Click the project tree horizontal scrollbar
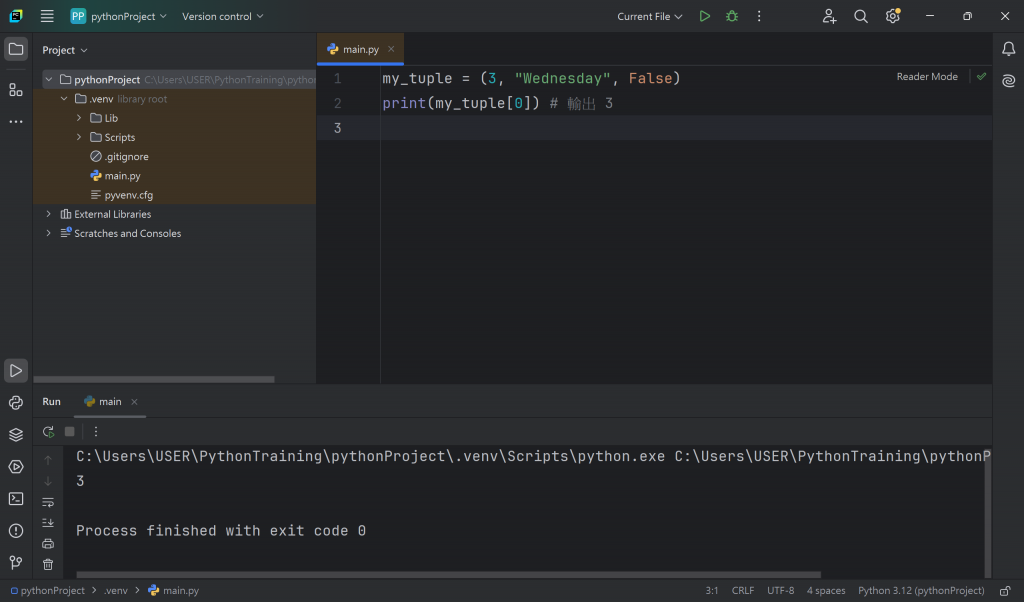The image size is (1024, 602). click(154, 379)
